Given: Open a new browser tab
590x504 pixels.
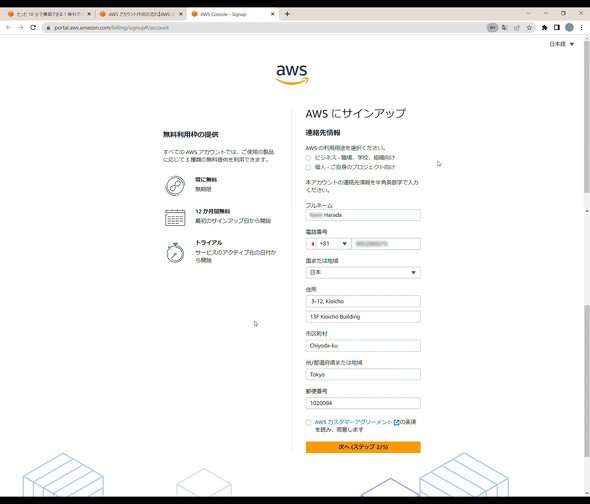Looking at the screenshot, I should coord(287,14).
